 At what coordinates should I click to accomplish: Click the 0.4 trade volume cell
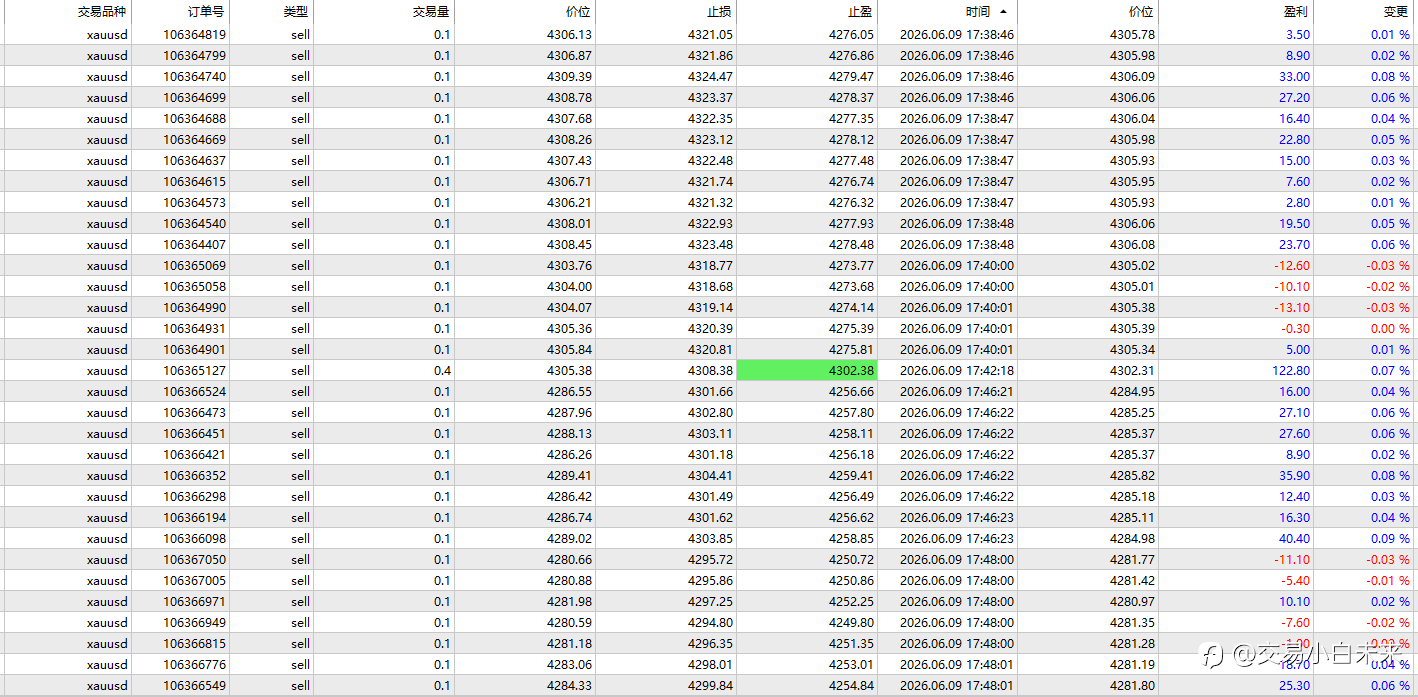(442, 370)
